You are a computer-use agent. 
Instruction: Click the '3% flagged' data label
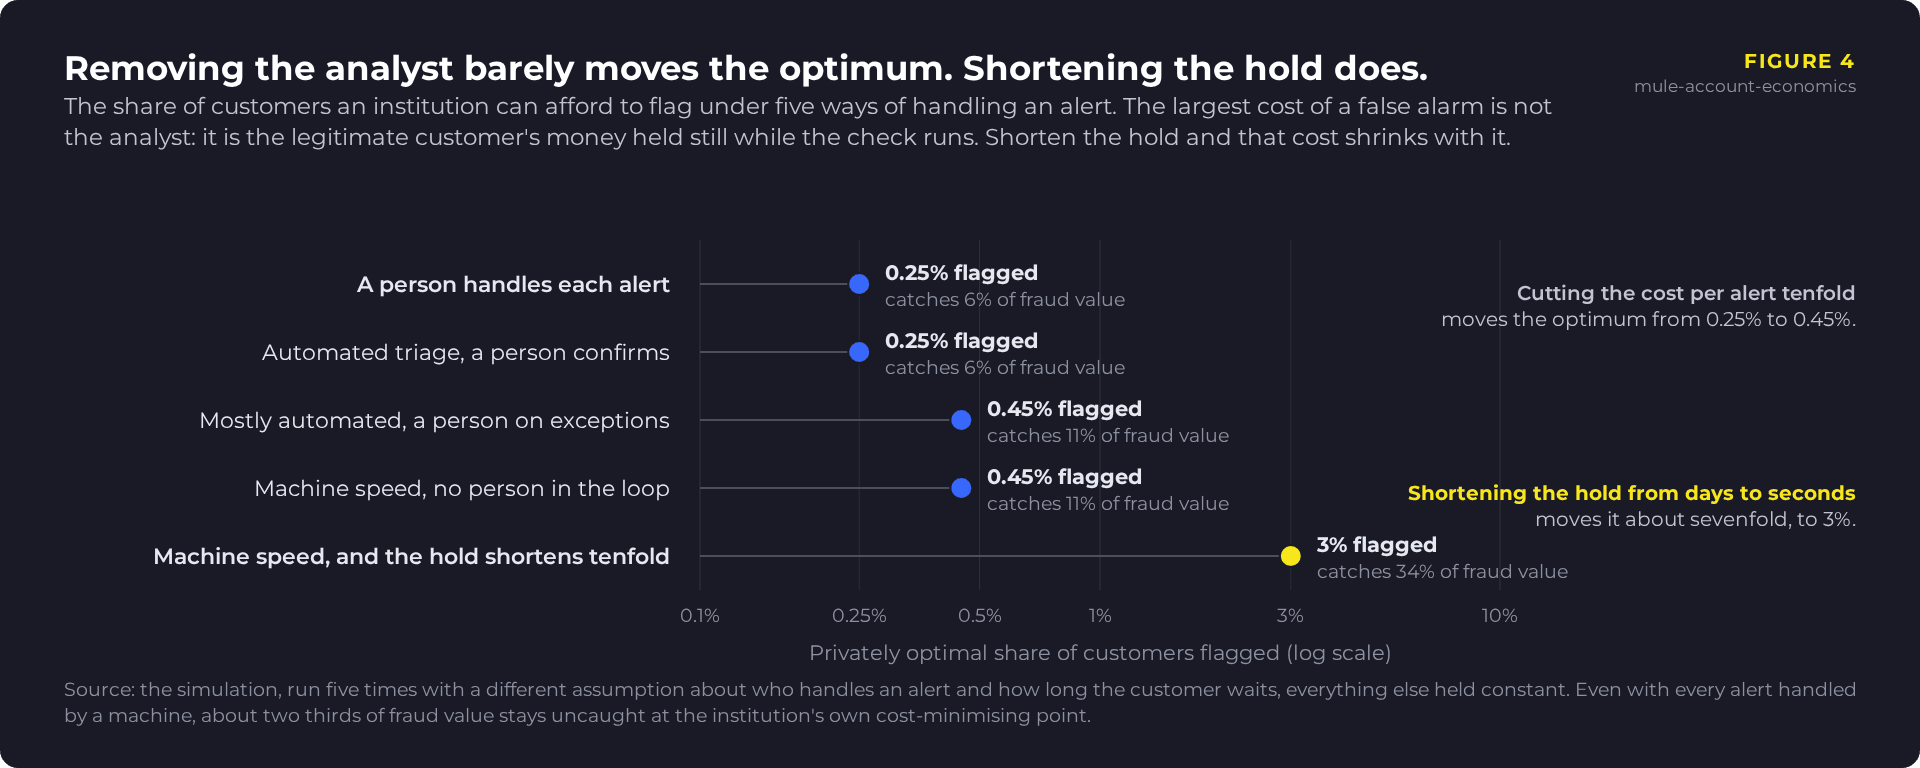[1376, 545]
